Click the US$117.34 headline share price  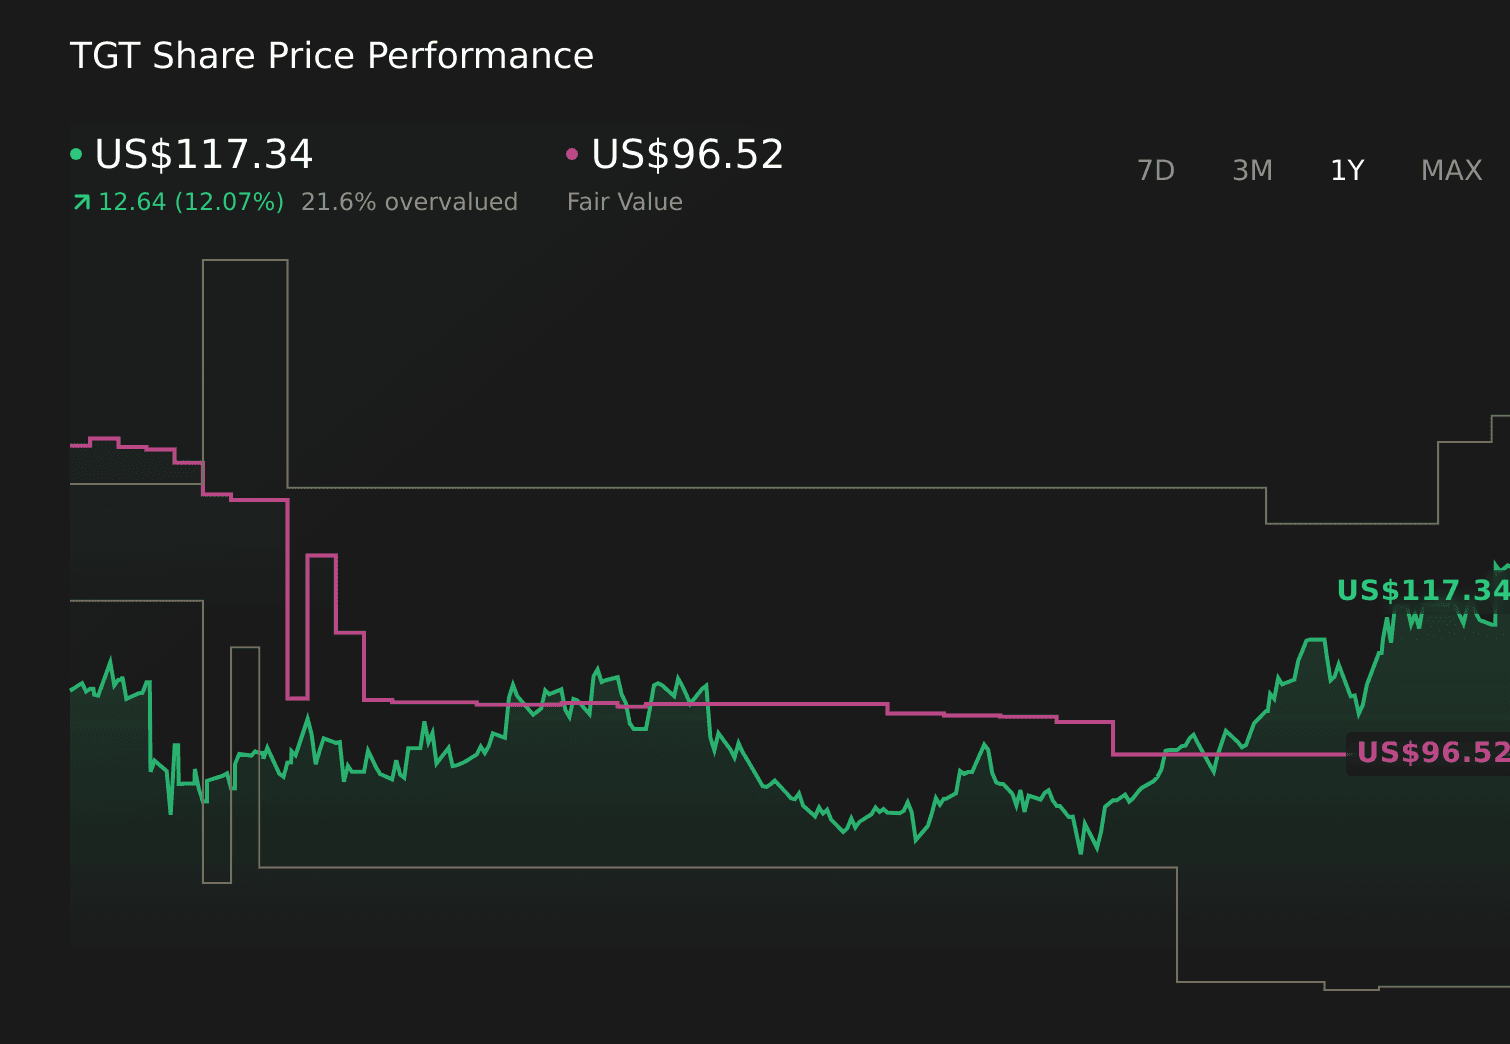[203, 155]
